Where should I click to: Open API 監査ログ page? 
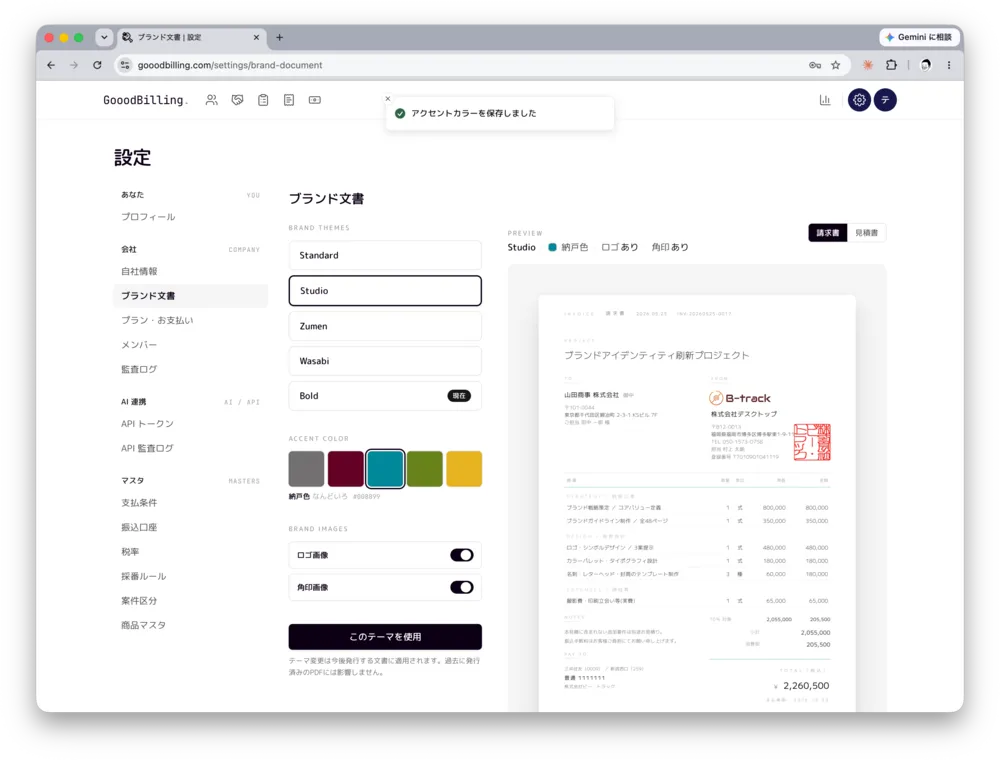point(147,448)
